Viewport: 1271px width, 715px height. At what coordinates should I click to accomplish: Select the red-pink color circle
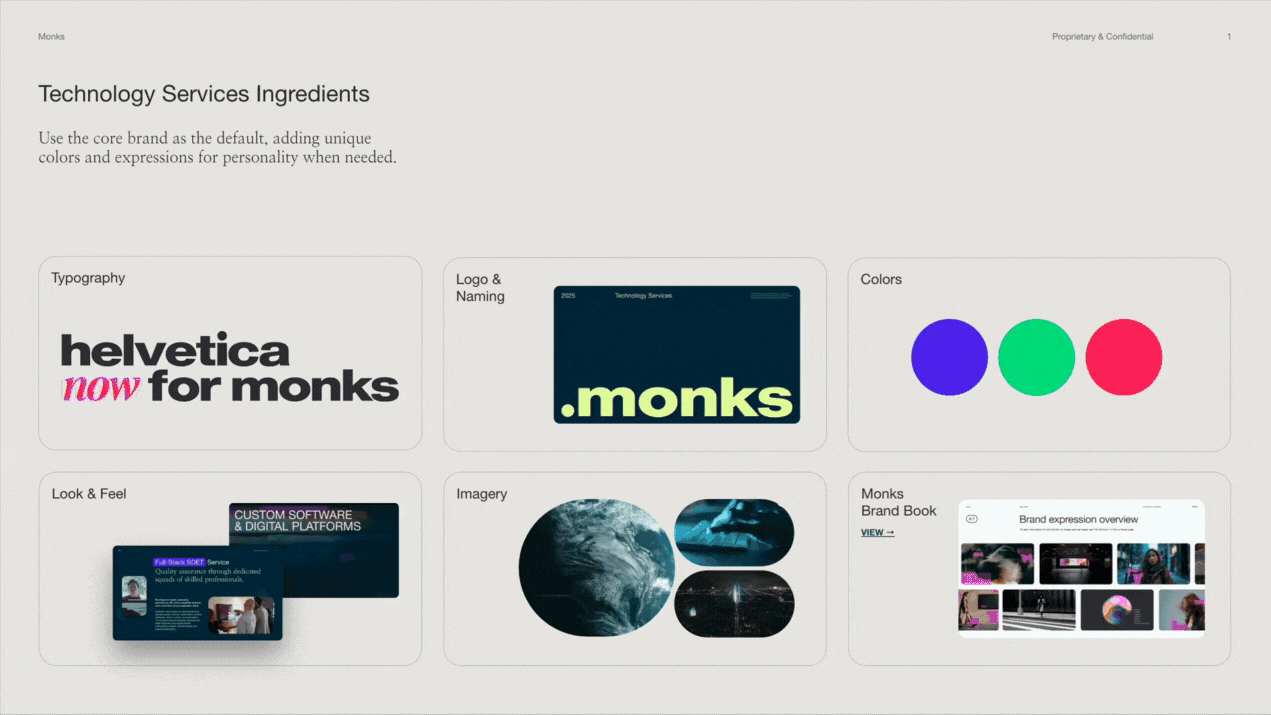point(1123,357)
